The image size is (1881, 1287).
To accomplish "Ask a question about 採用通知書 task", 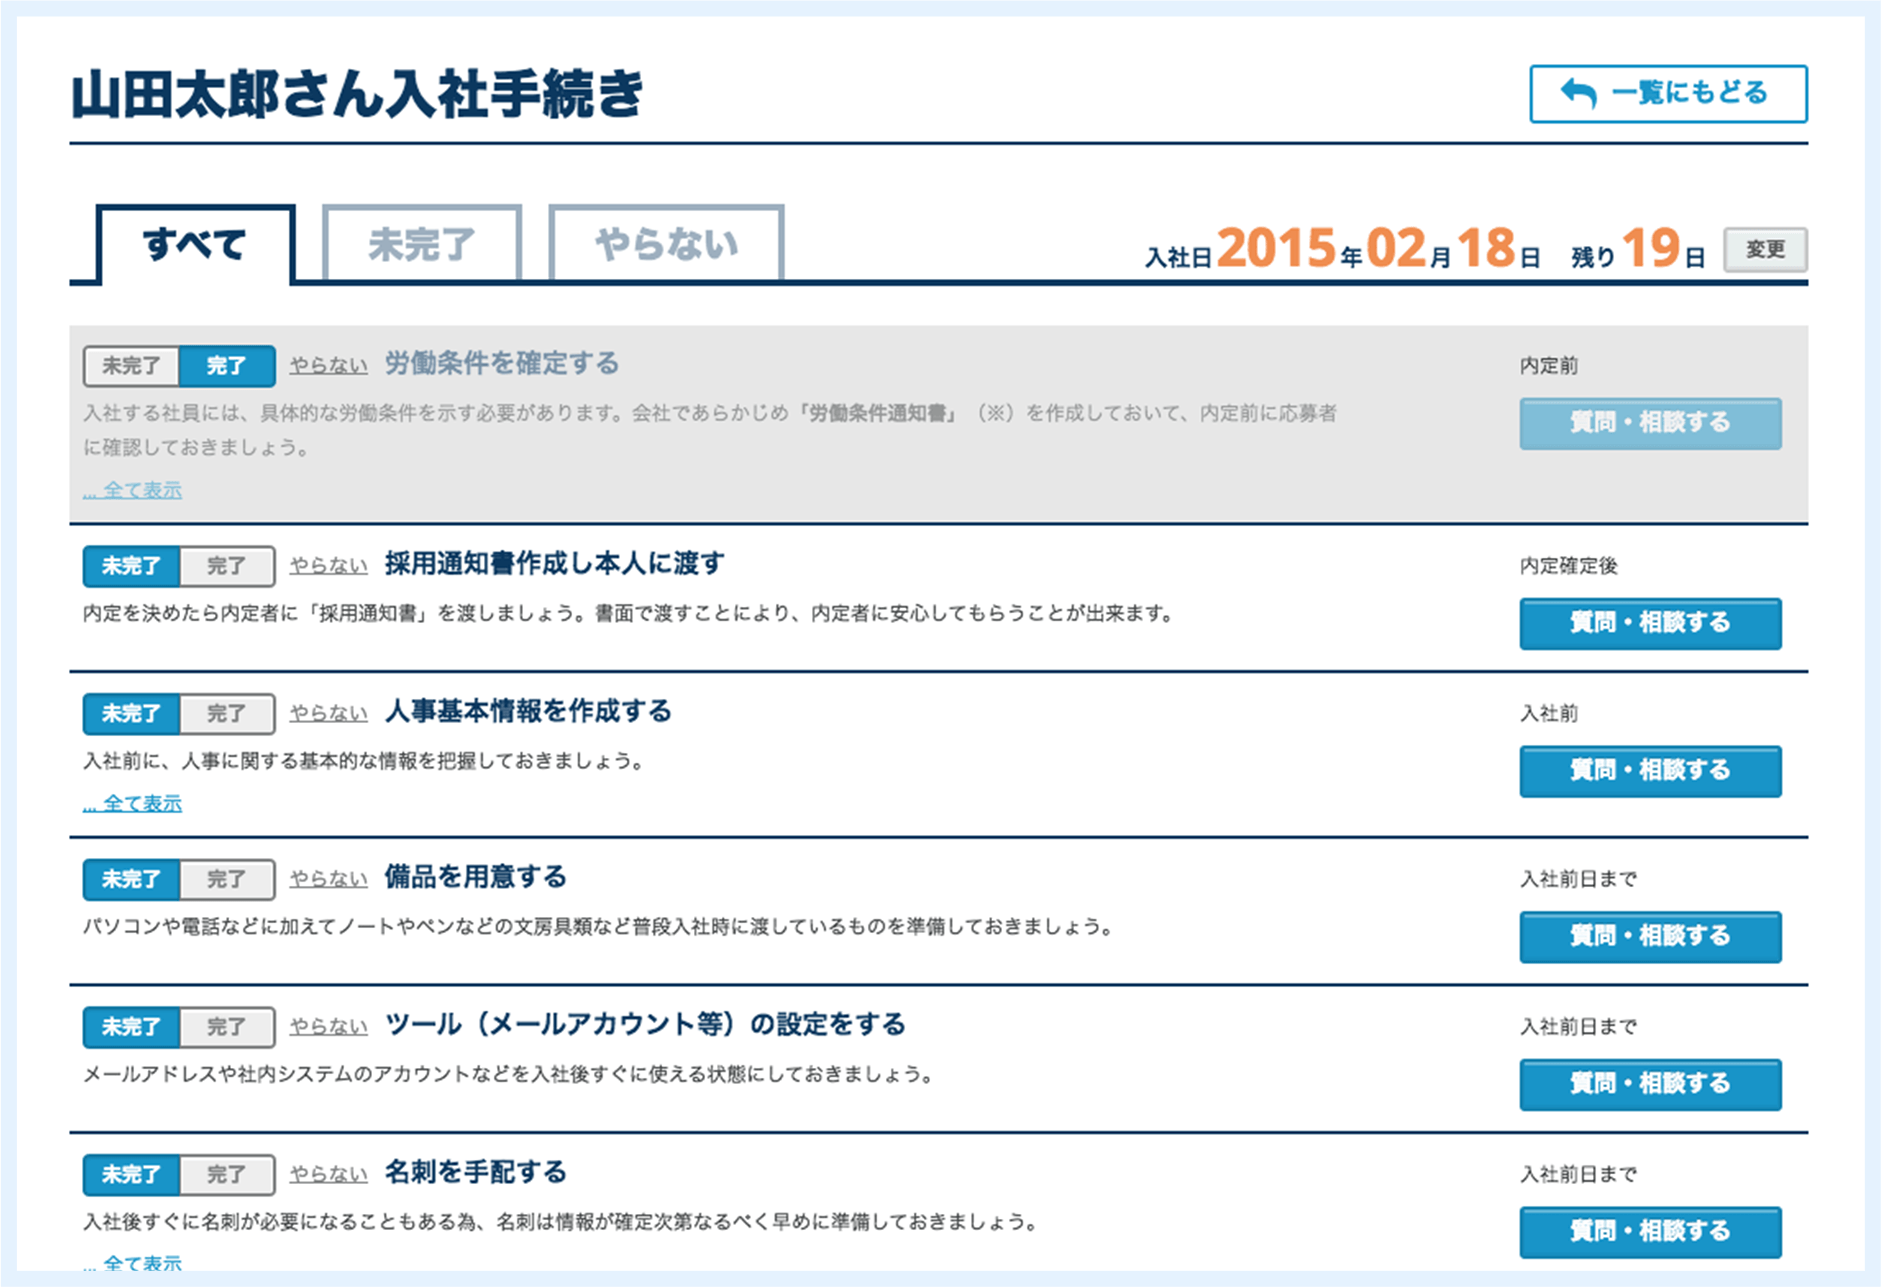I will click(x=1650, y=623).
